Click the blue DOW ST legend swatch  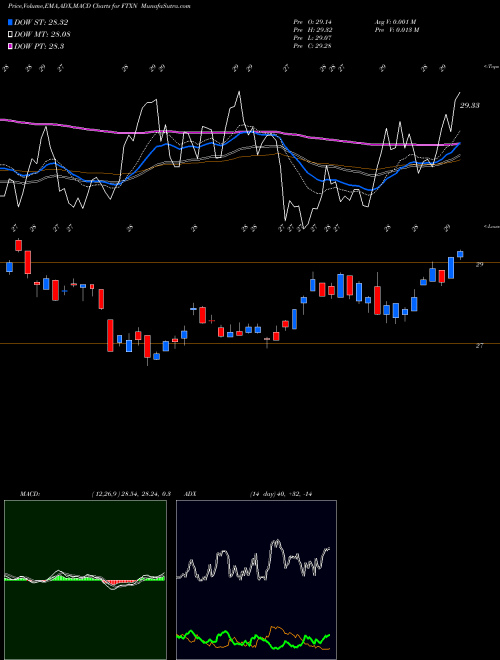[10, 23]
